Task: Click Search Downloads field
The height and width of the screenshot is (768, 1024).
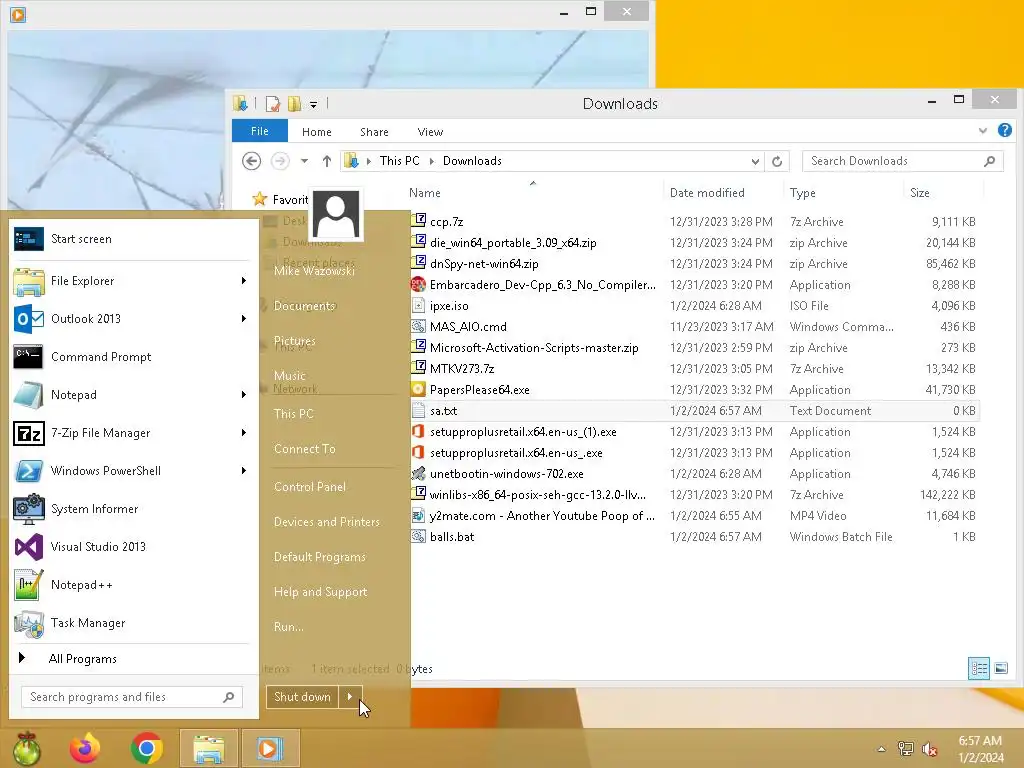Action: click(903, 161)
